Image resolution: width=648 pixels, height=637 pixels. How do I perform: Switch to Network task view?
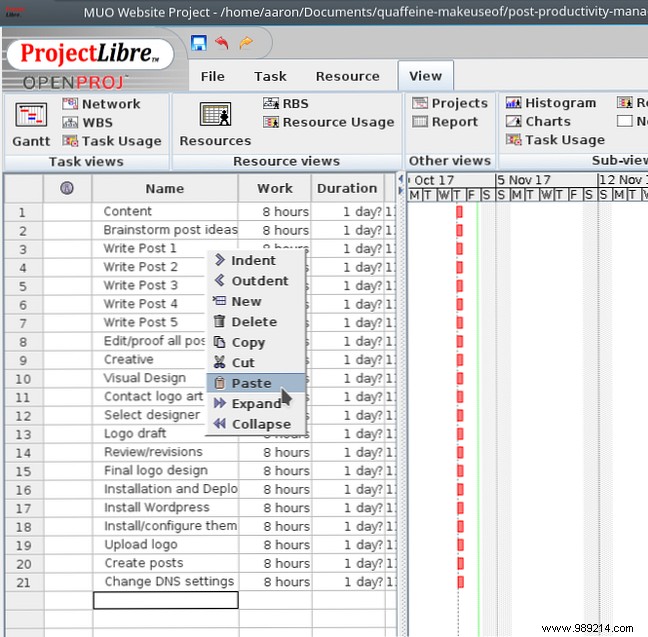tap(101, 104)
